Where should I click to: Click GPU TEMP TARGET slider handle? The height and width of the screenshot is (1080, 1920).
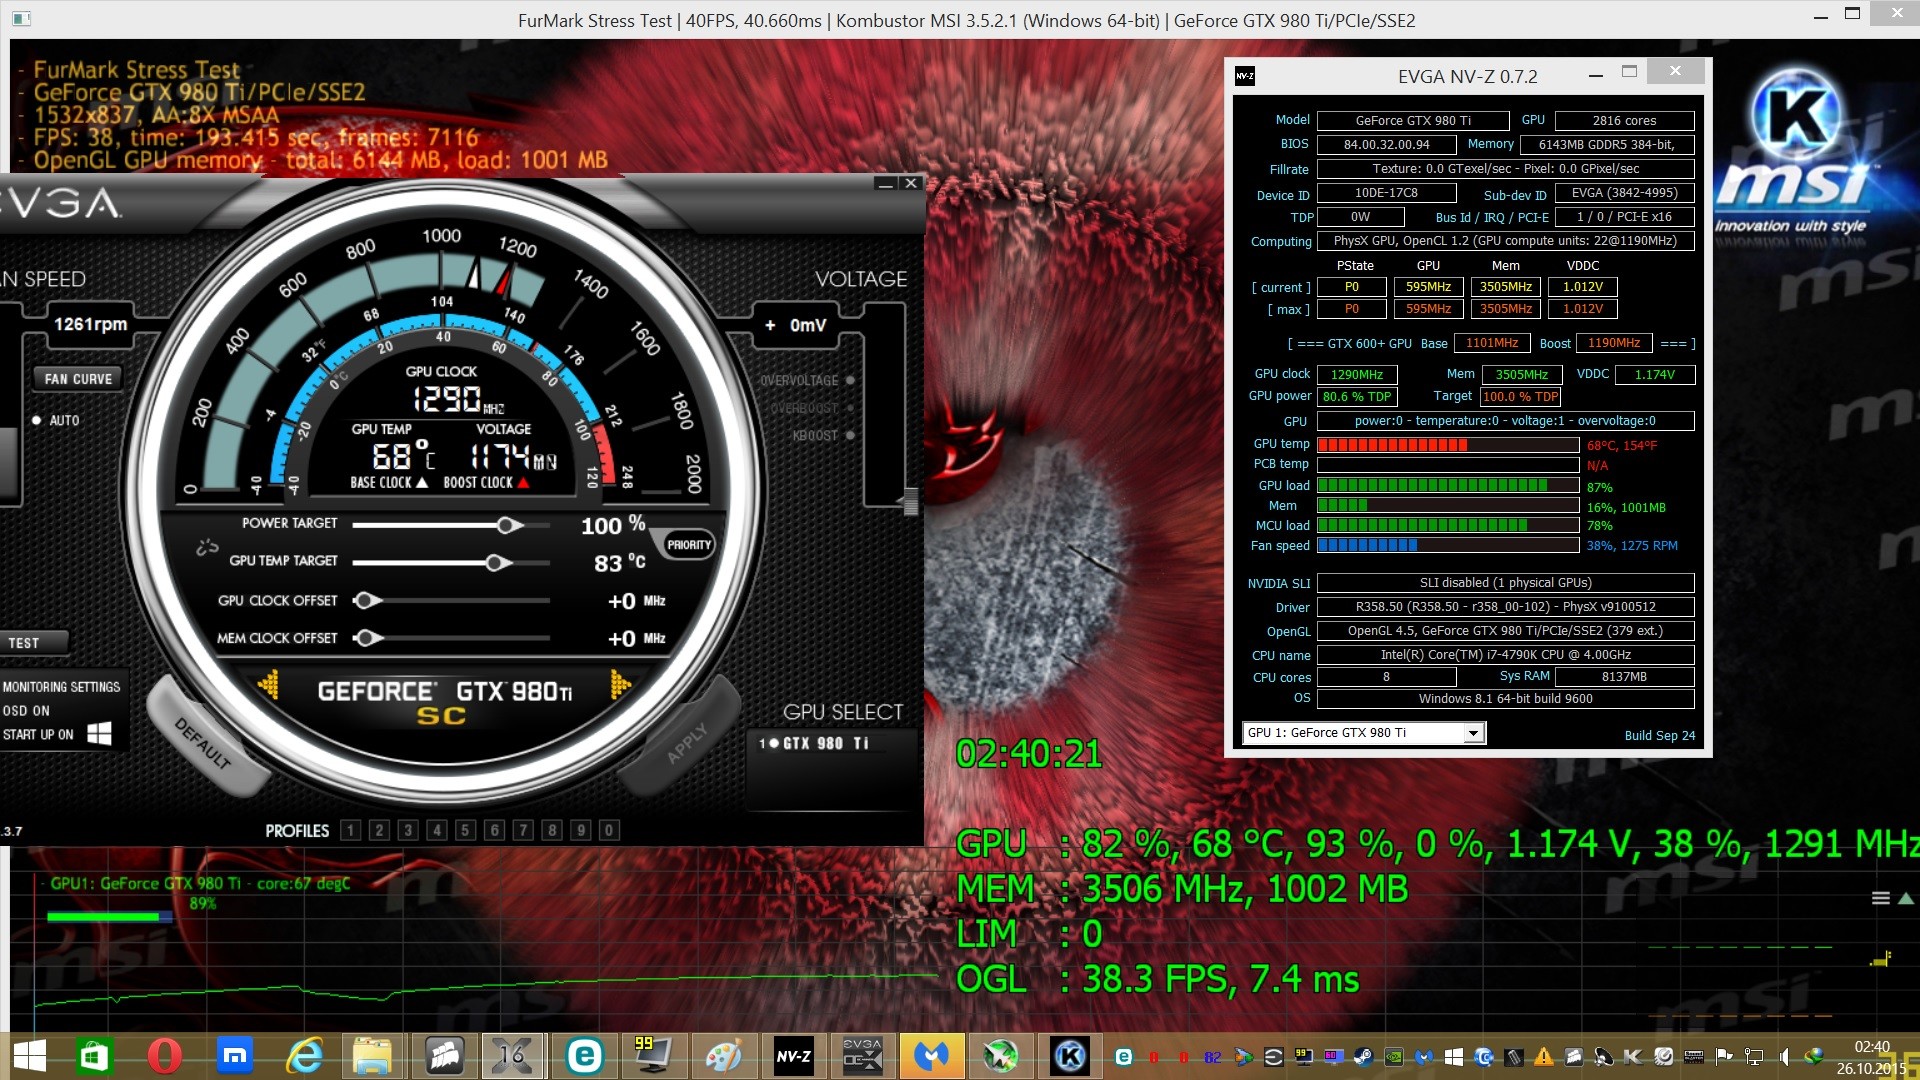tap(498, 563)
